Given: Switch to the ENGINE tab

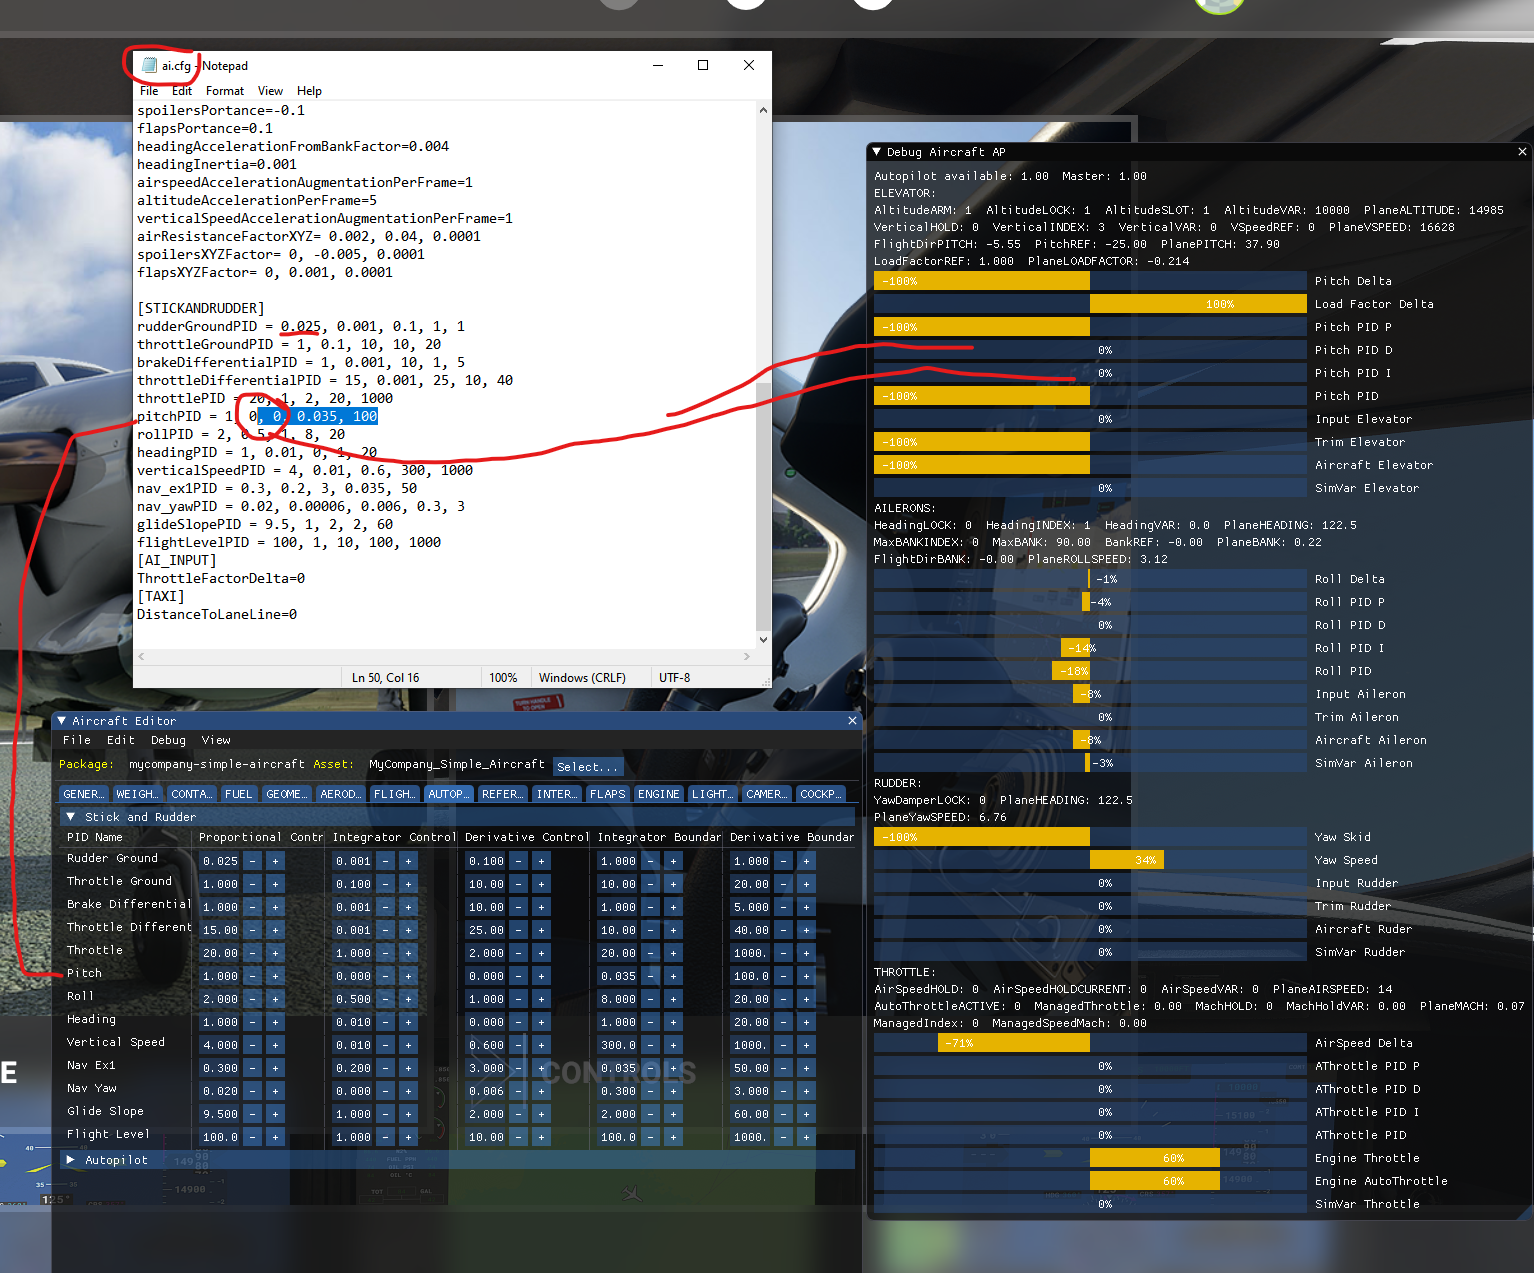Looking at the screenshot, I should pos(658,793).
